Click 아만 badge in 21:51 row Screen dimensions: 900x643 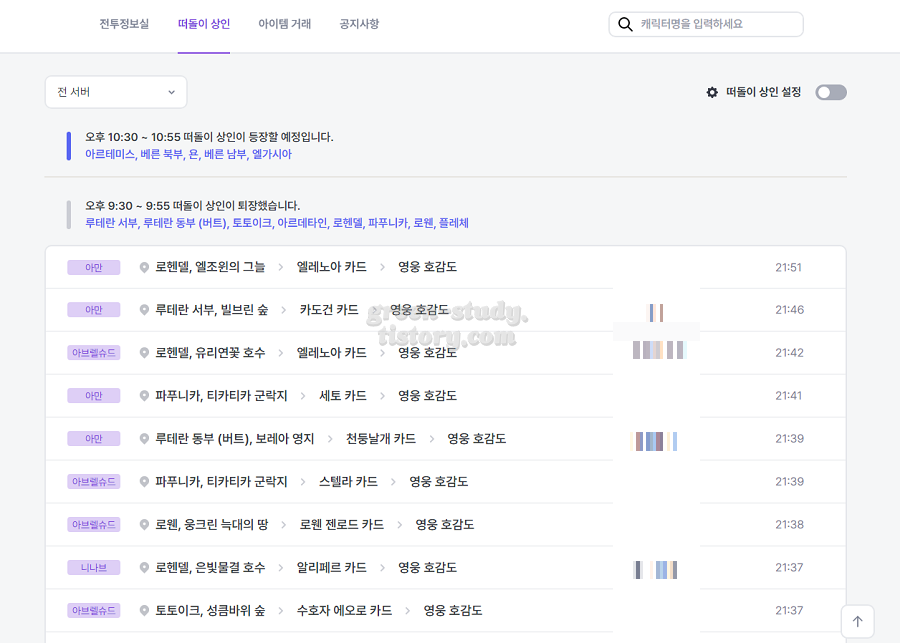tap(94, 268)
